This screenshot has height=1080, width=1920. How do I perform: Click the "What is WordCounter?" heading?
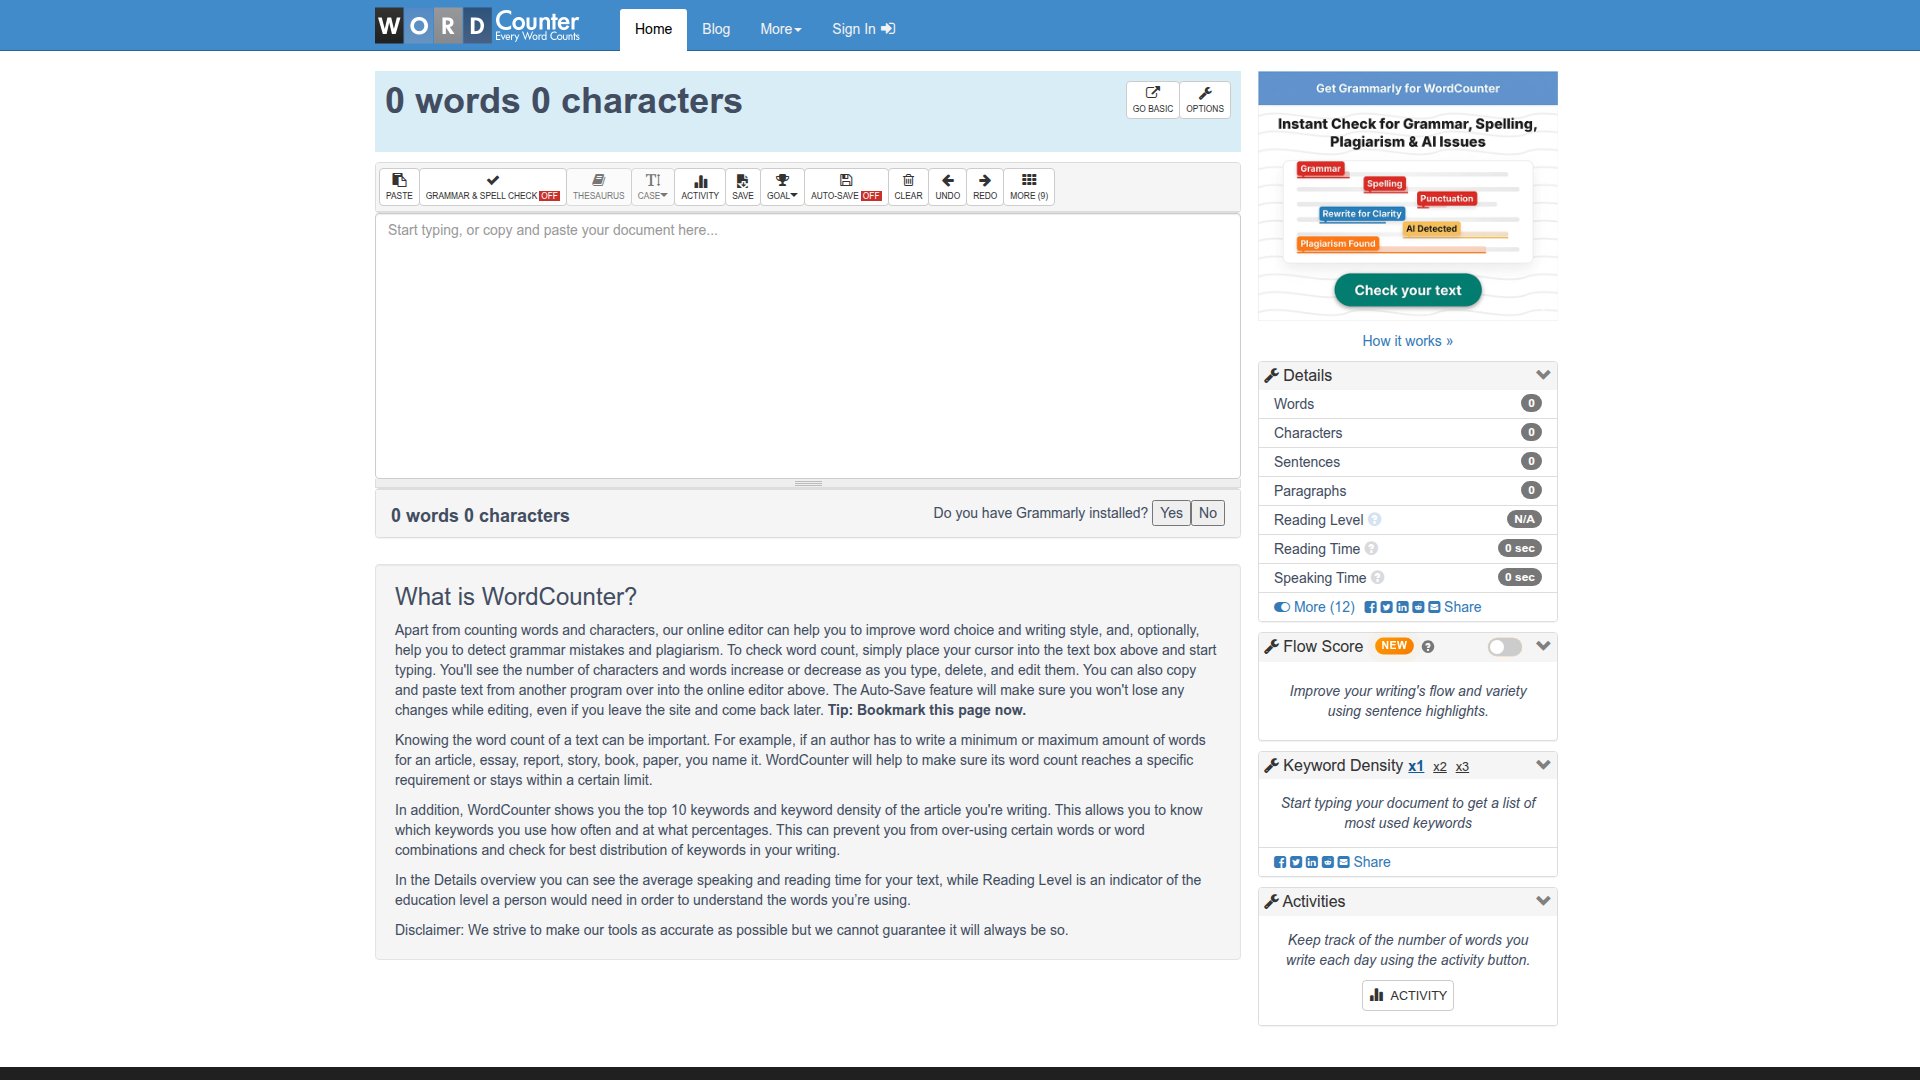tap(516, 597)
